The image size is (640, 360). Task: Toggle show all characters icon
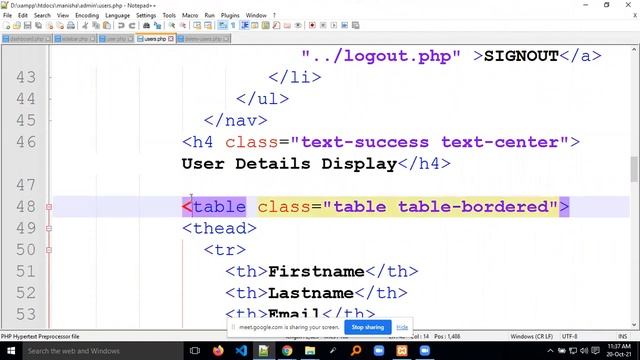(x=233, y=25)
